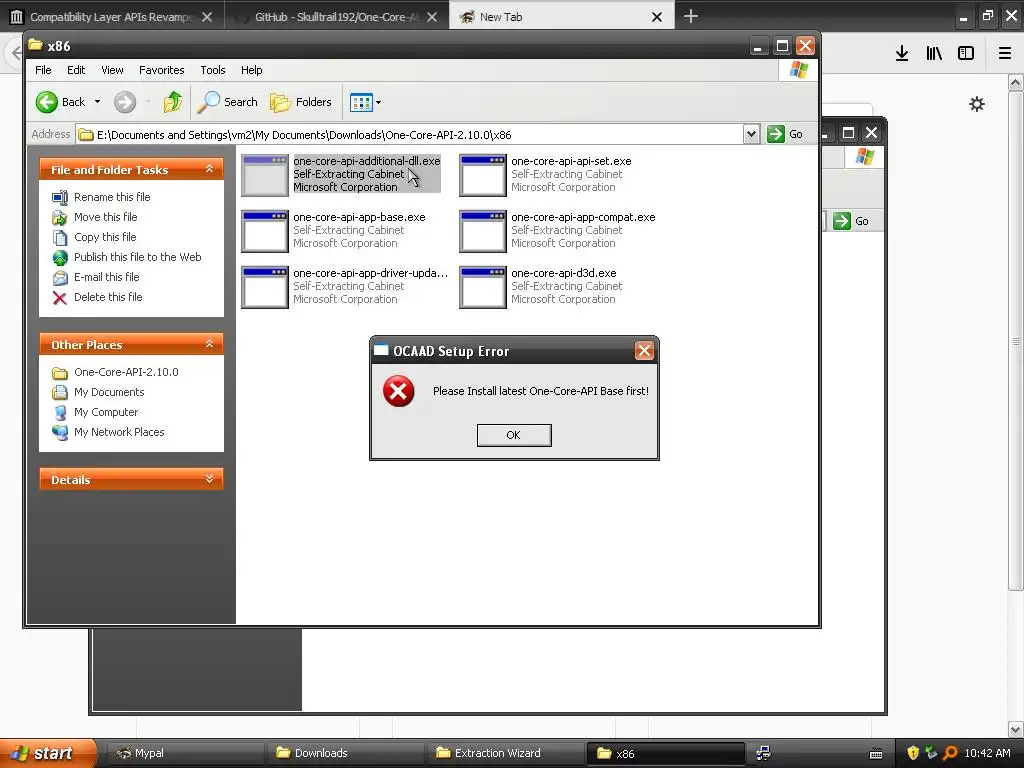Screen dimensions: 1024x768
Task: Click Copy this file
Action: (x=105, y=237)
